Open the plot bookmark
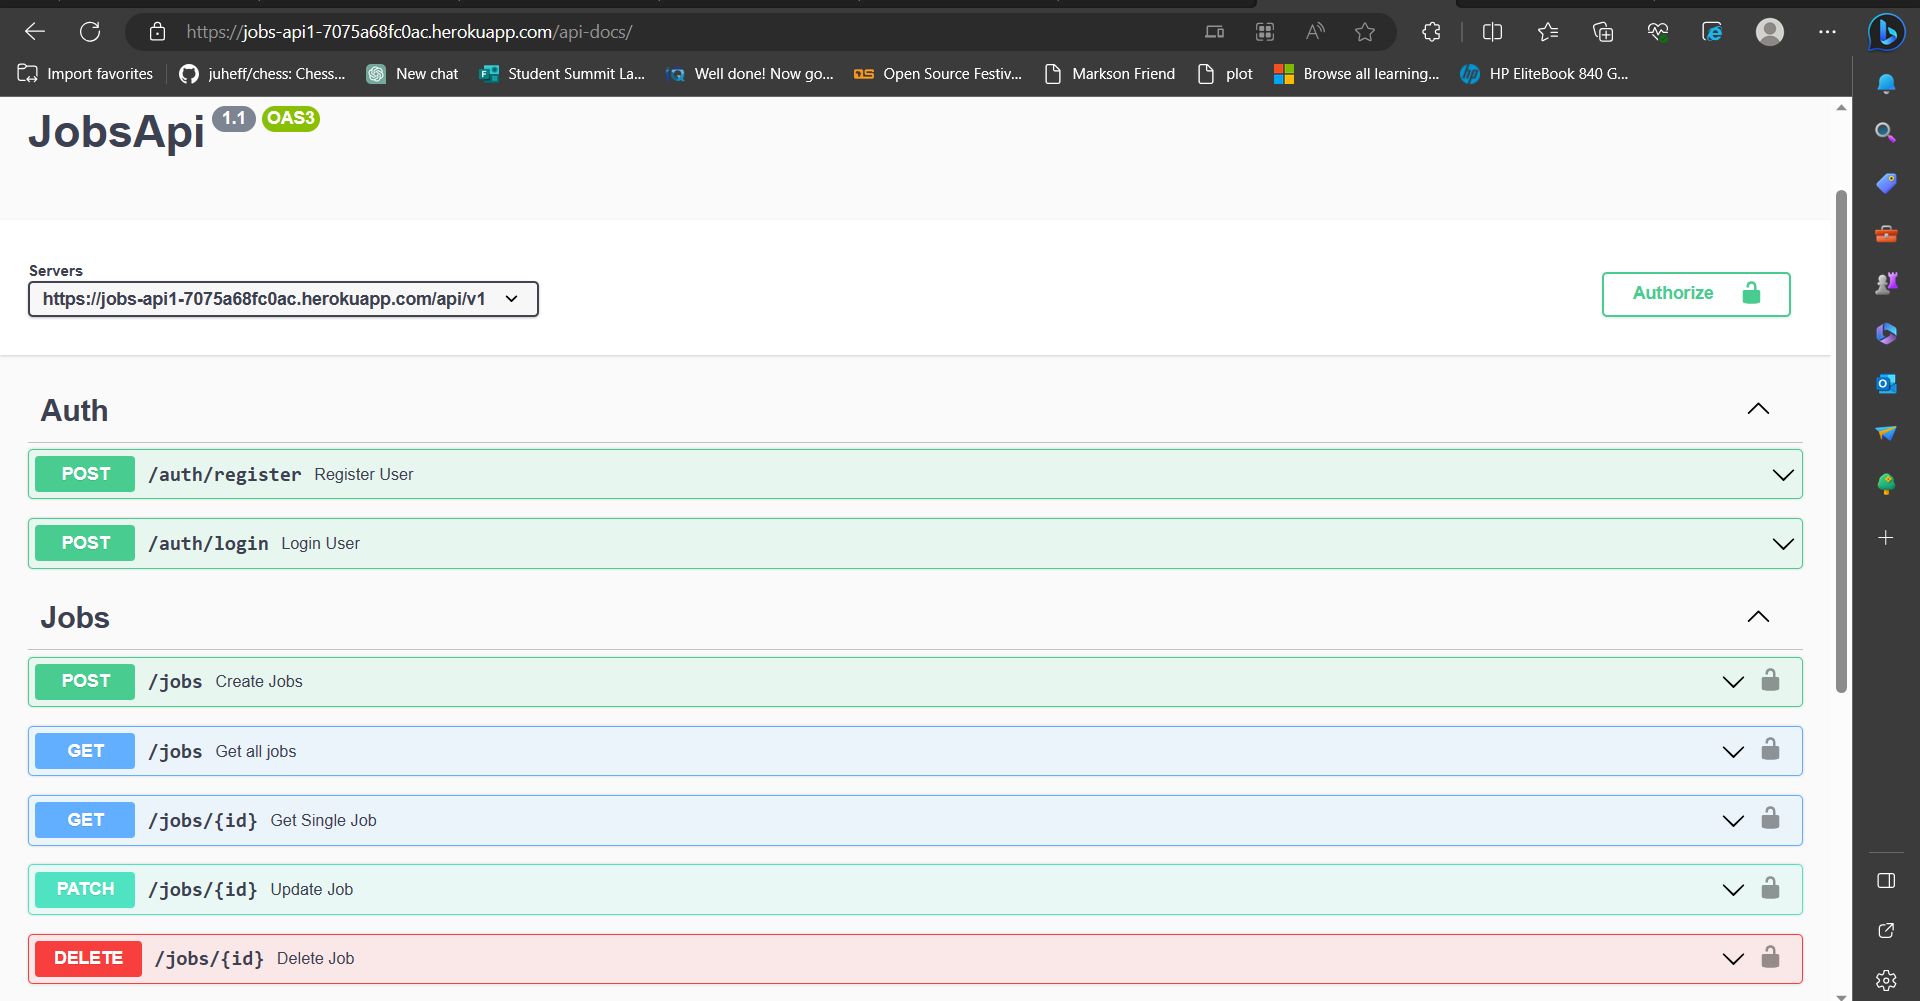The width and height of the screenshot is (1920, 1001). coord(1225,74)
